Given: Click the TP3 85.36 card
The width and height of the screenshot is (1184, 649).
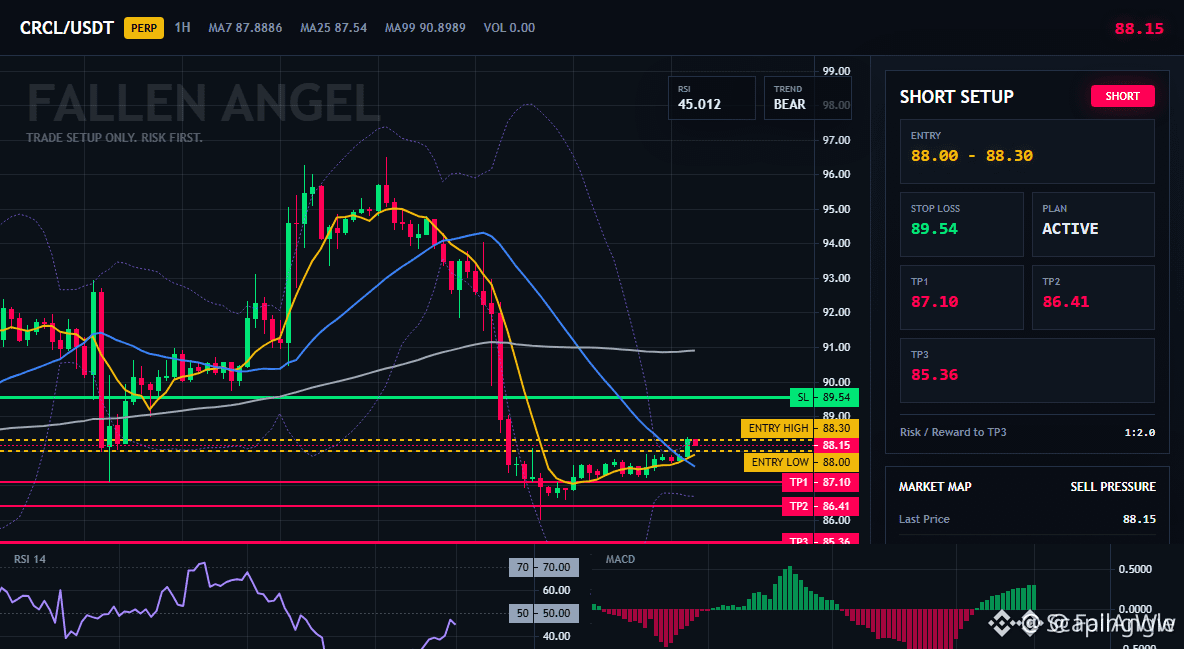Looking at the screenshot, I should click(x=1027, y=370).
